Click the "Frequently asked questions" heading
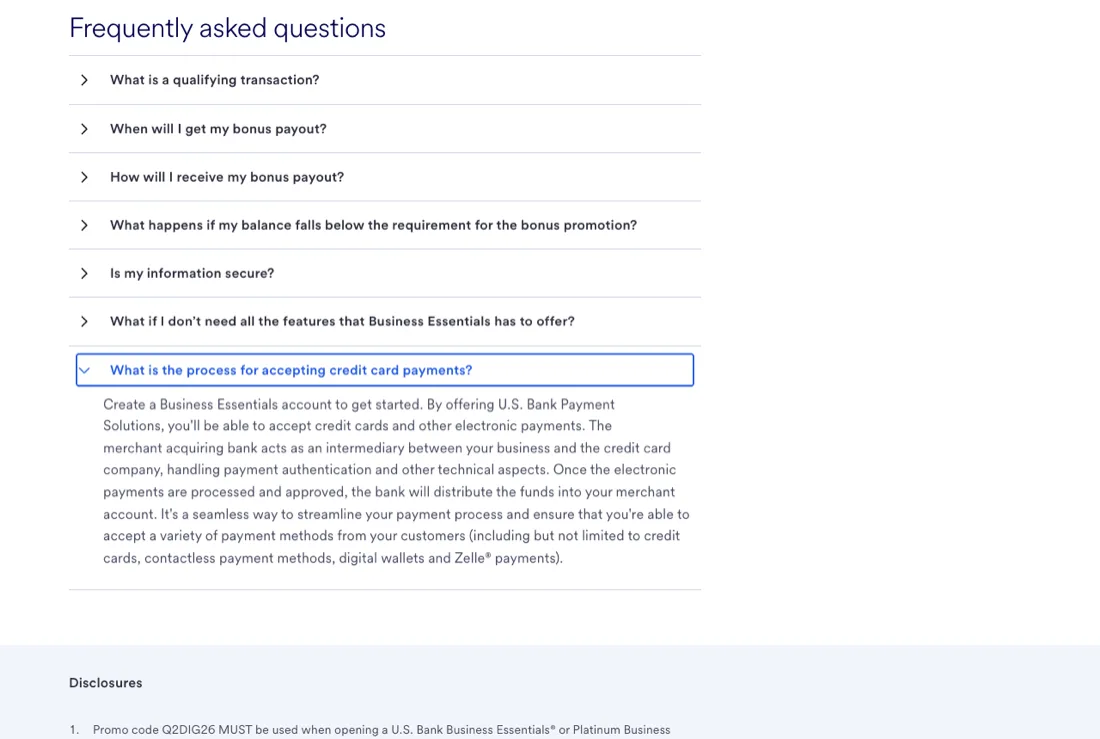Viewport: 1100px width, 739px height. (x=227, y=28)
